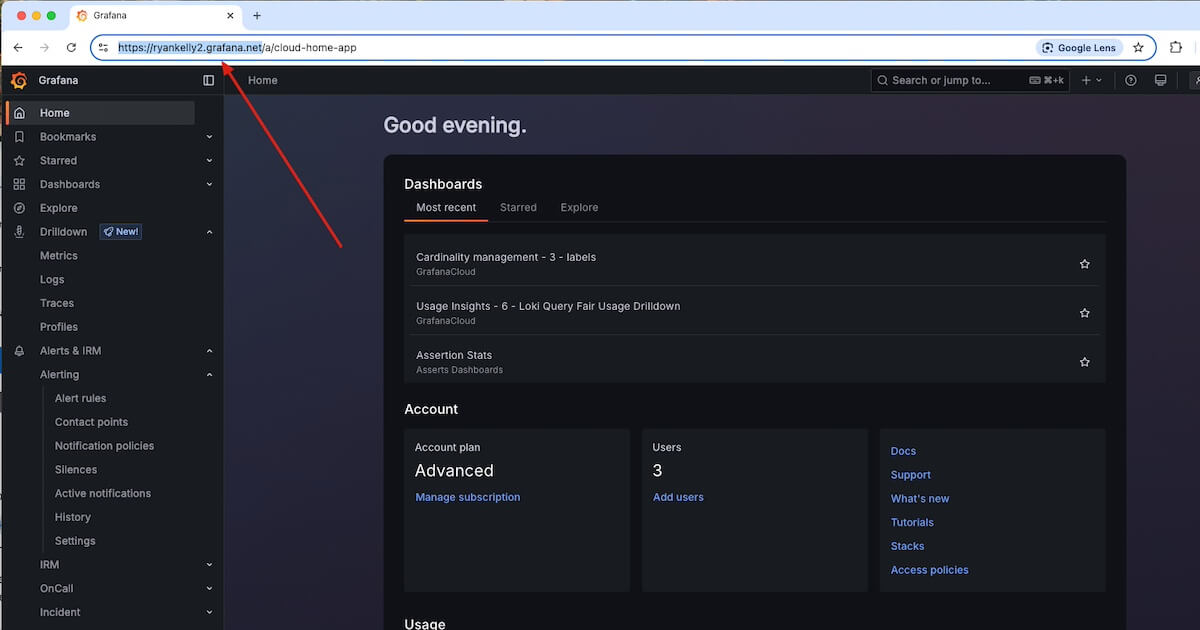The height and width of the screenshot is (630, 1200).
Task: Select Metrics under Drilldown
Action: 58,255
